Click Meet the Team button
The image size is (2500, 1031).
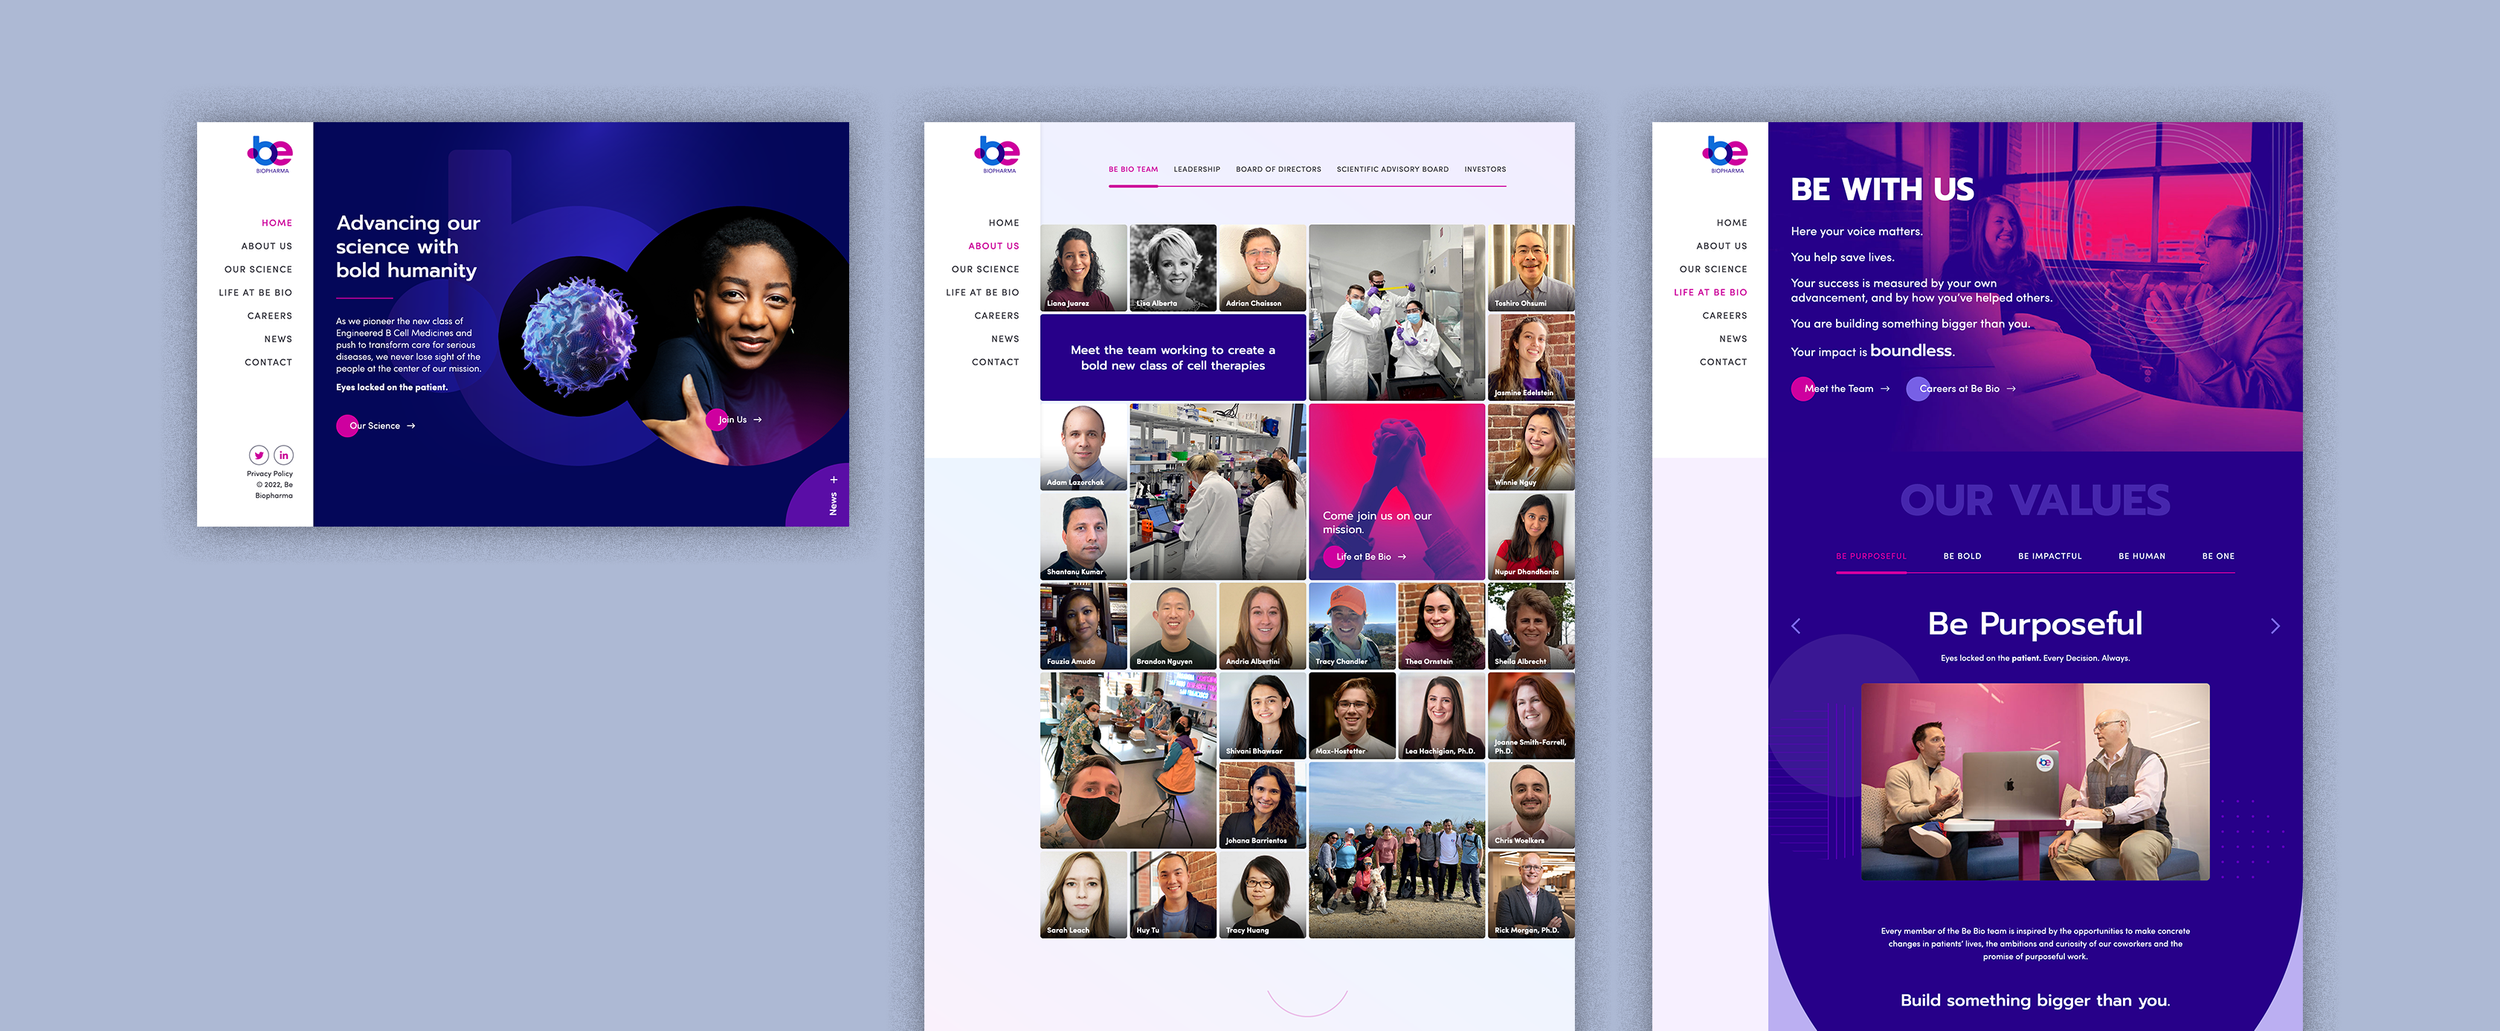(x=1841, y=389)
